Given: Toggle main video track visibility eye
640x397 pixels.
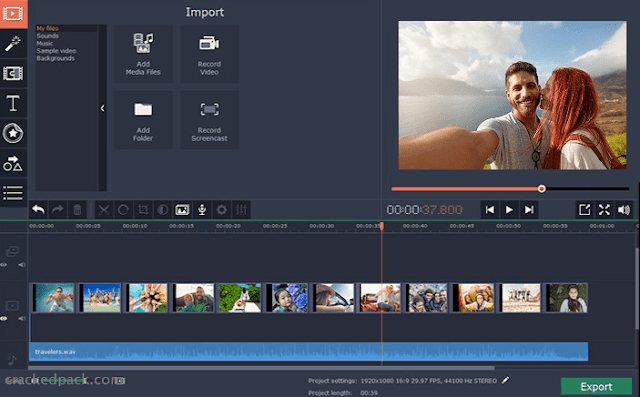Looking at the screenshot, I should [x=3, y=318].
